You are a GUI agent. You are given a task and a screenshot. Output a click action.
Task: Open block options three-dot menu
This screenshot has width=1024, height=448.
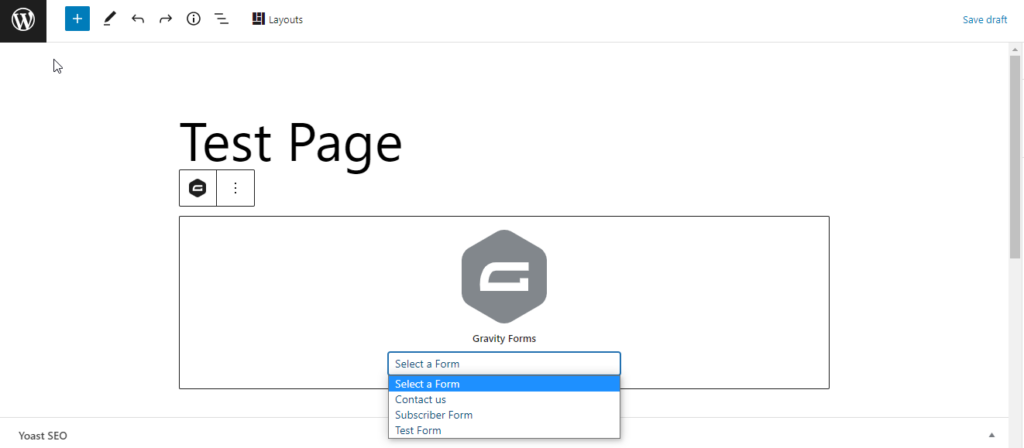tap(236, 188)
